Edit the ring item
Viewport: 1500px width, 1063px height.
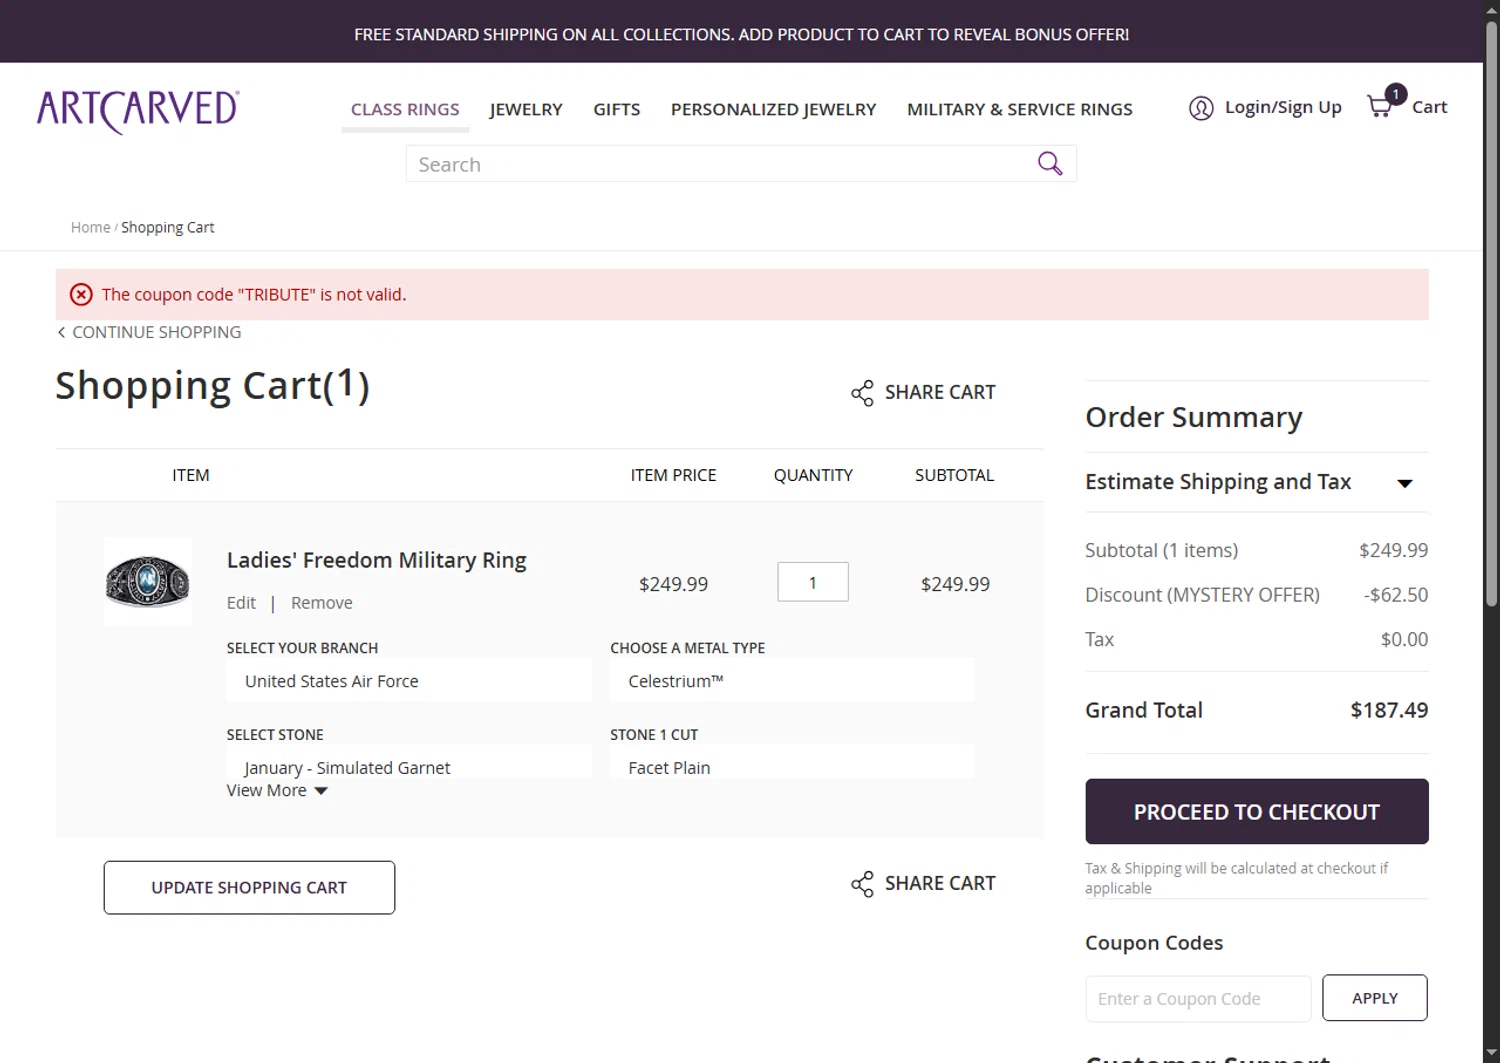click(241, 603)
